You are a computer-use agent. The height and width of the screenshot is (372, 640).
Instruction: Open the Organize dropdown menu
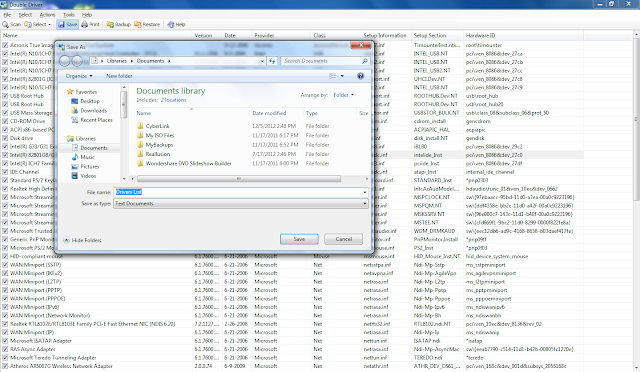tap(79, 76)
